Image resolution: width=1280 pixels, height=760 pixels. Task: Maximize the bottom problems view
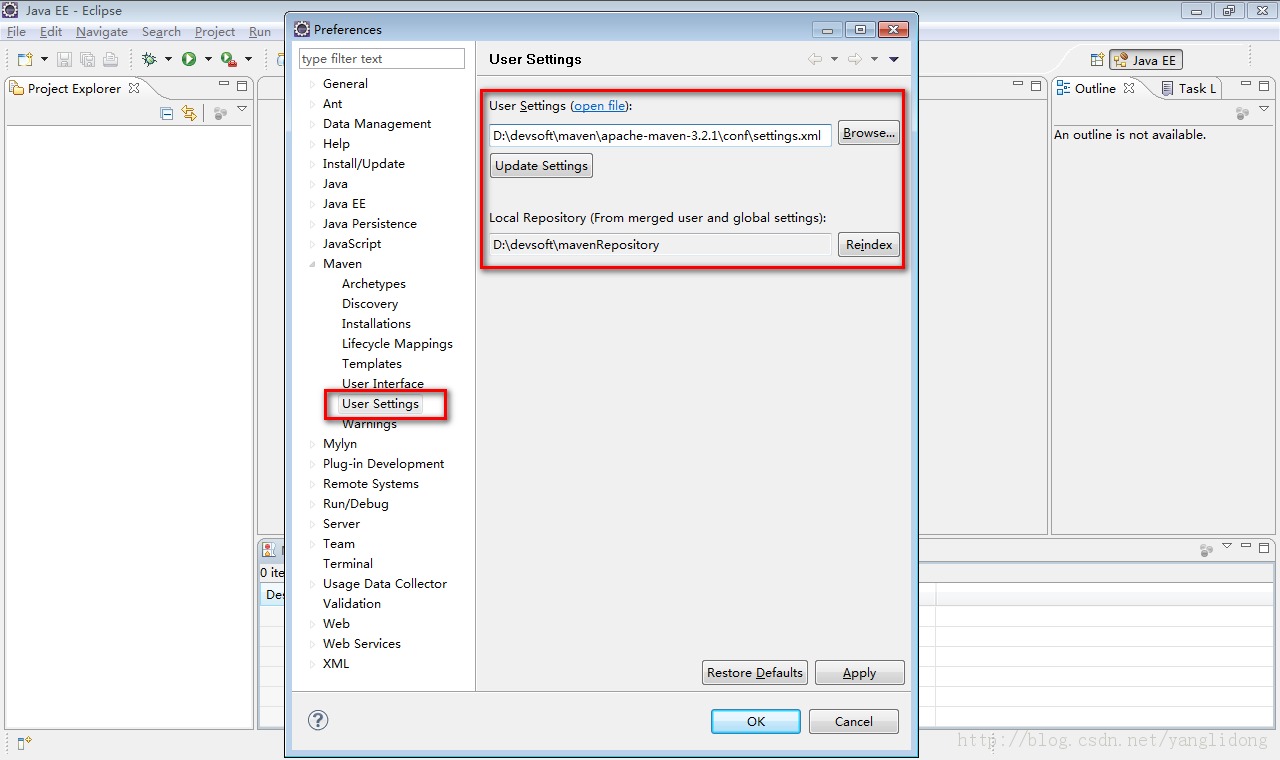(1264, 547)
